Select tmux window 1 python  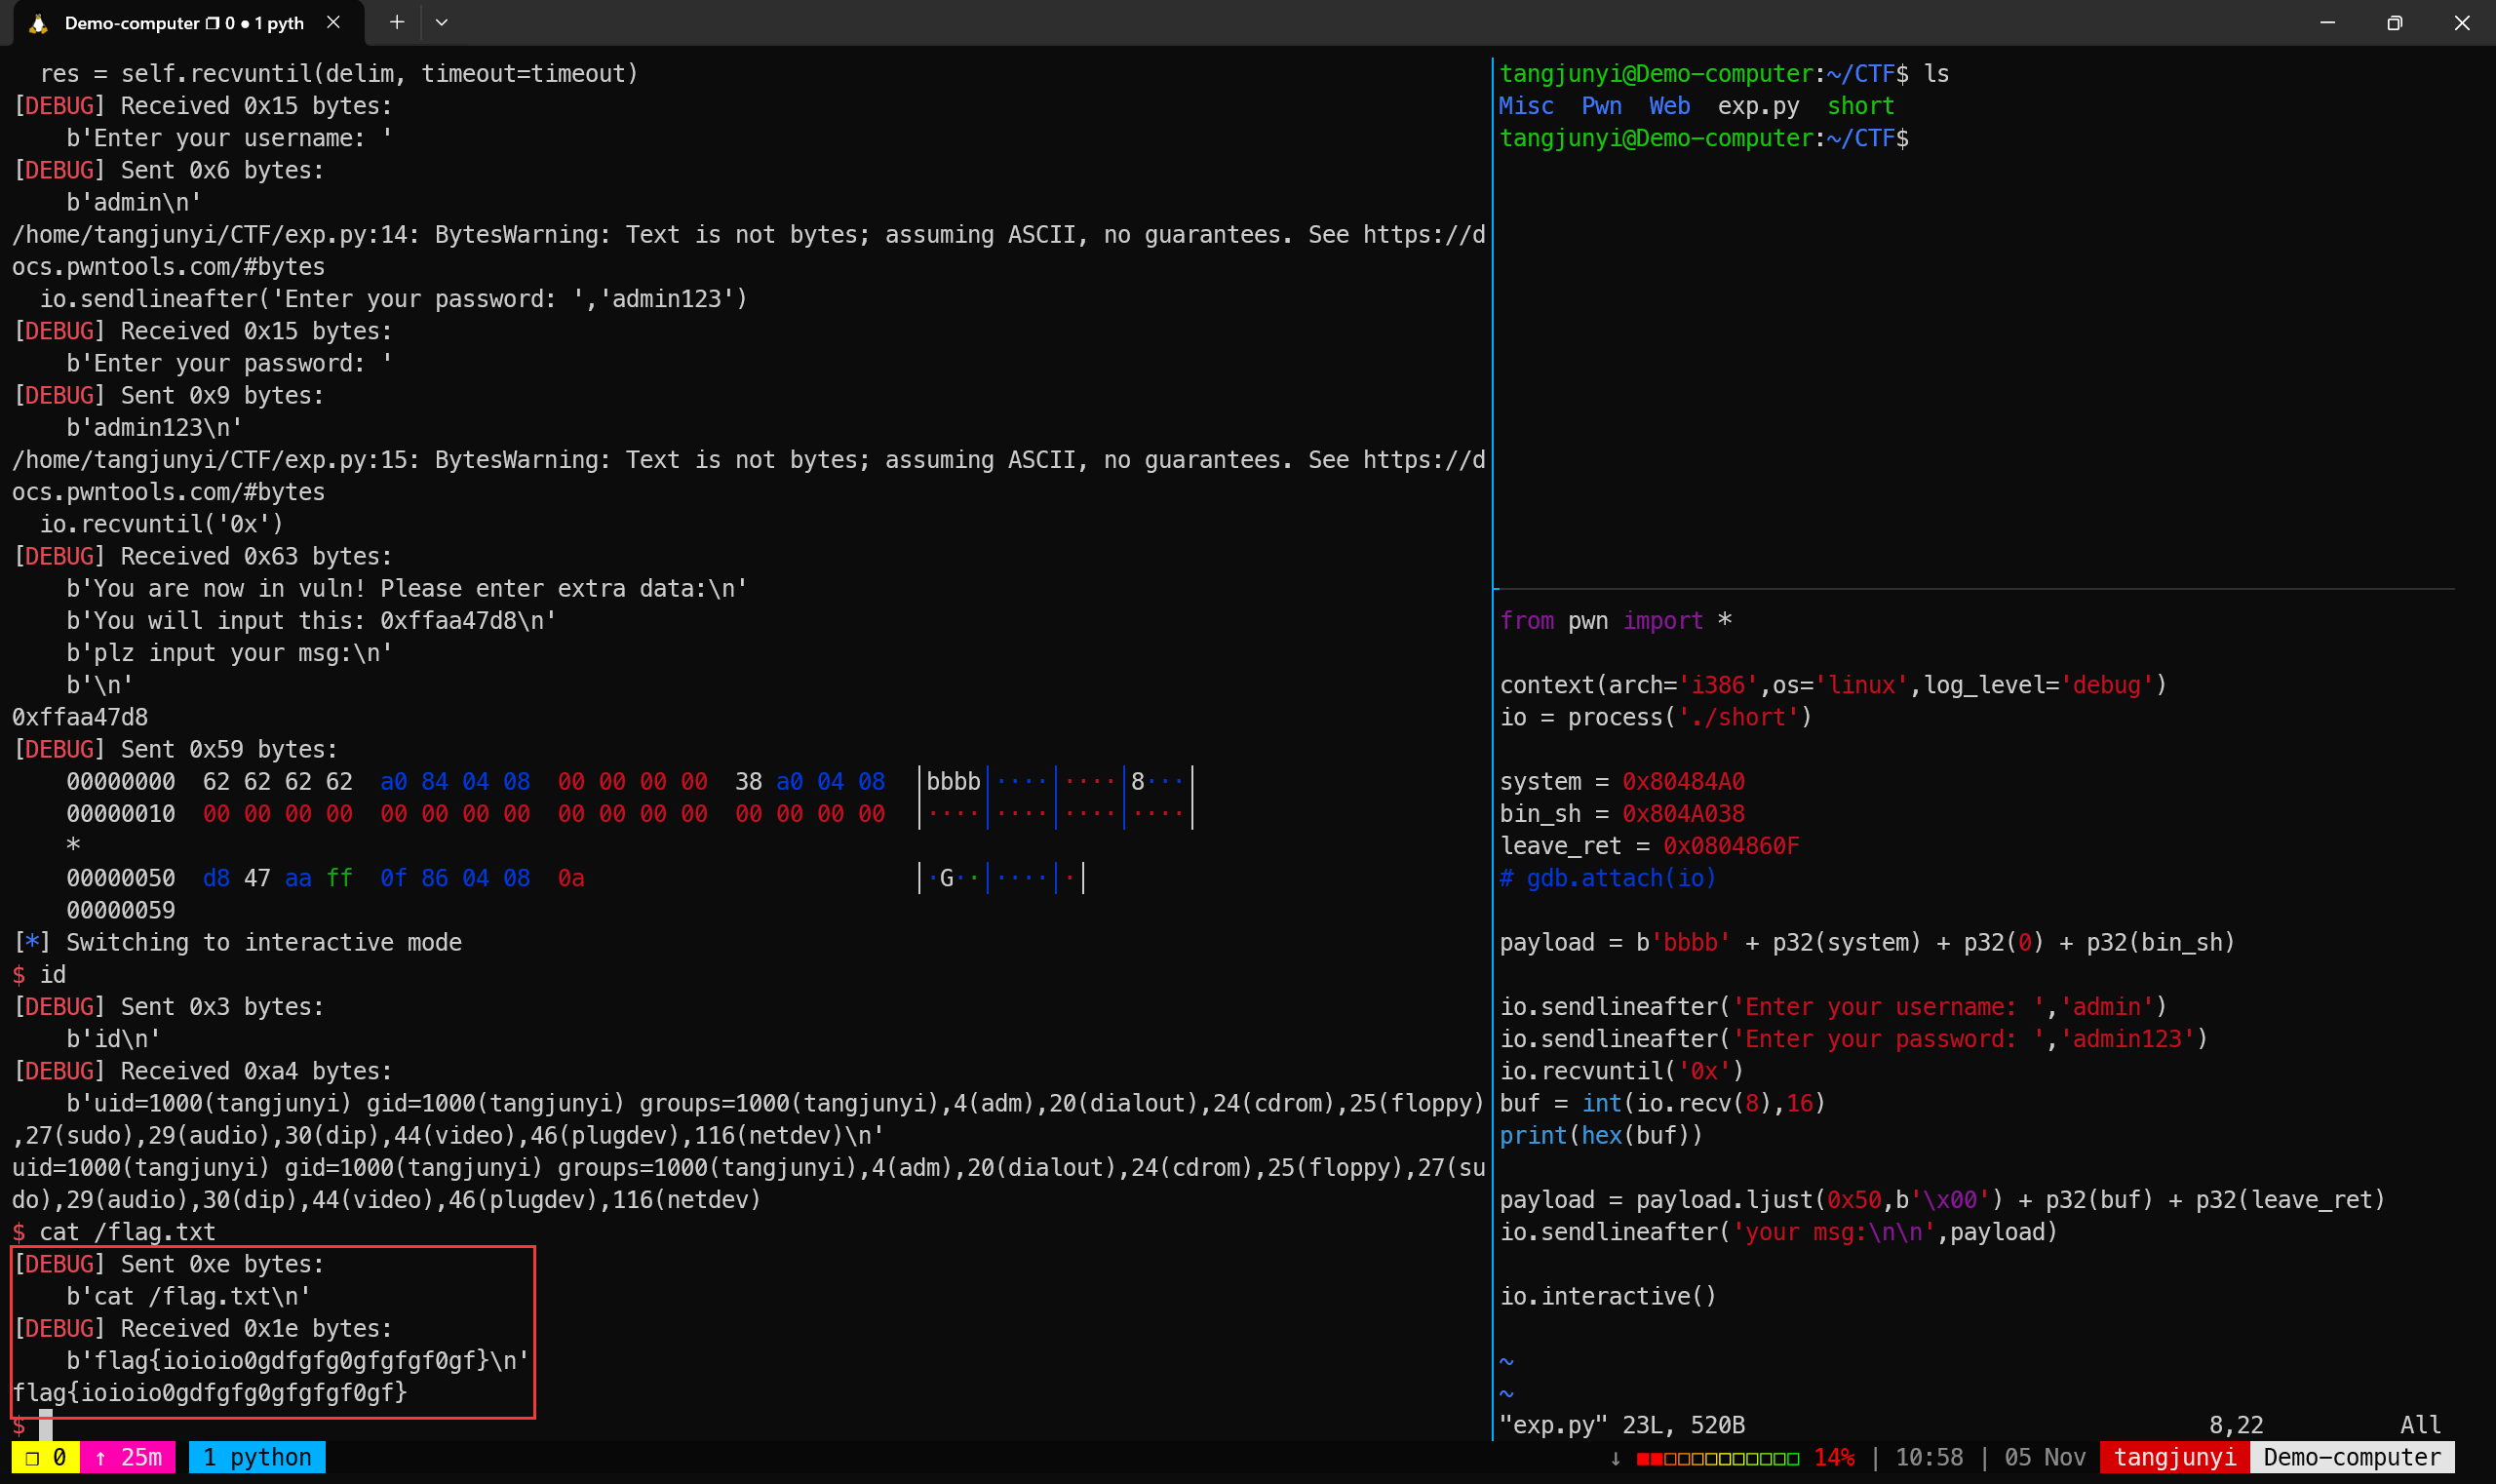[257, 1457]
